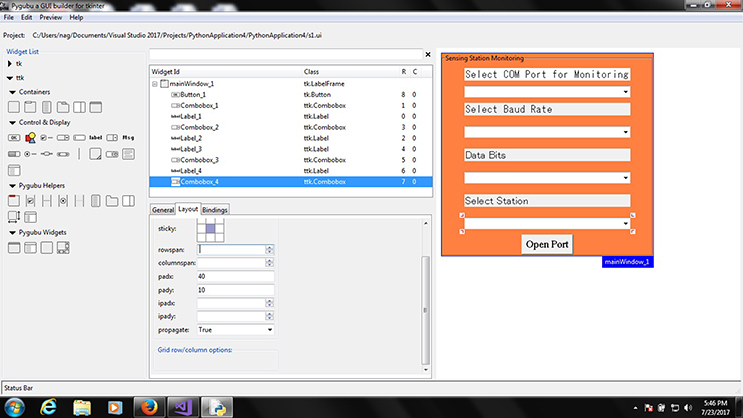
Task: Expand the tk widget group
Action: (x=10, y=64)
